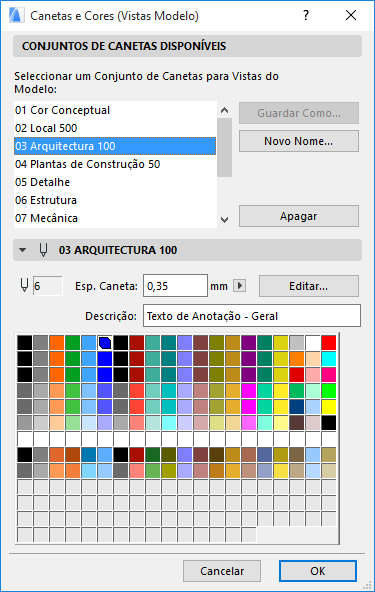Viewport: 375px width, 592px height.
Task: Click the 'Descrição' text field
Action: click(x=252, y=316)
